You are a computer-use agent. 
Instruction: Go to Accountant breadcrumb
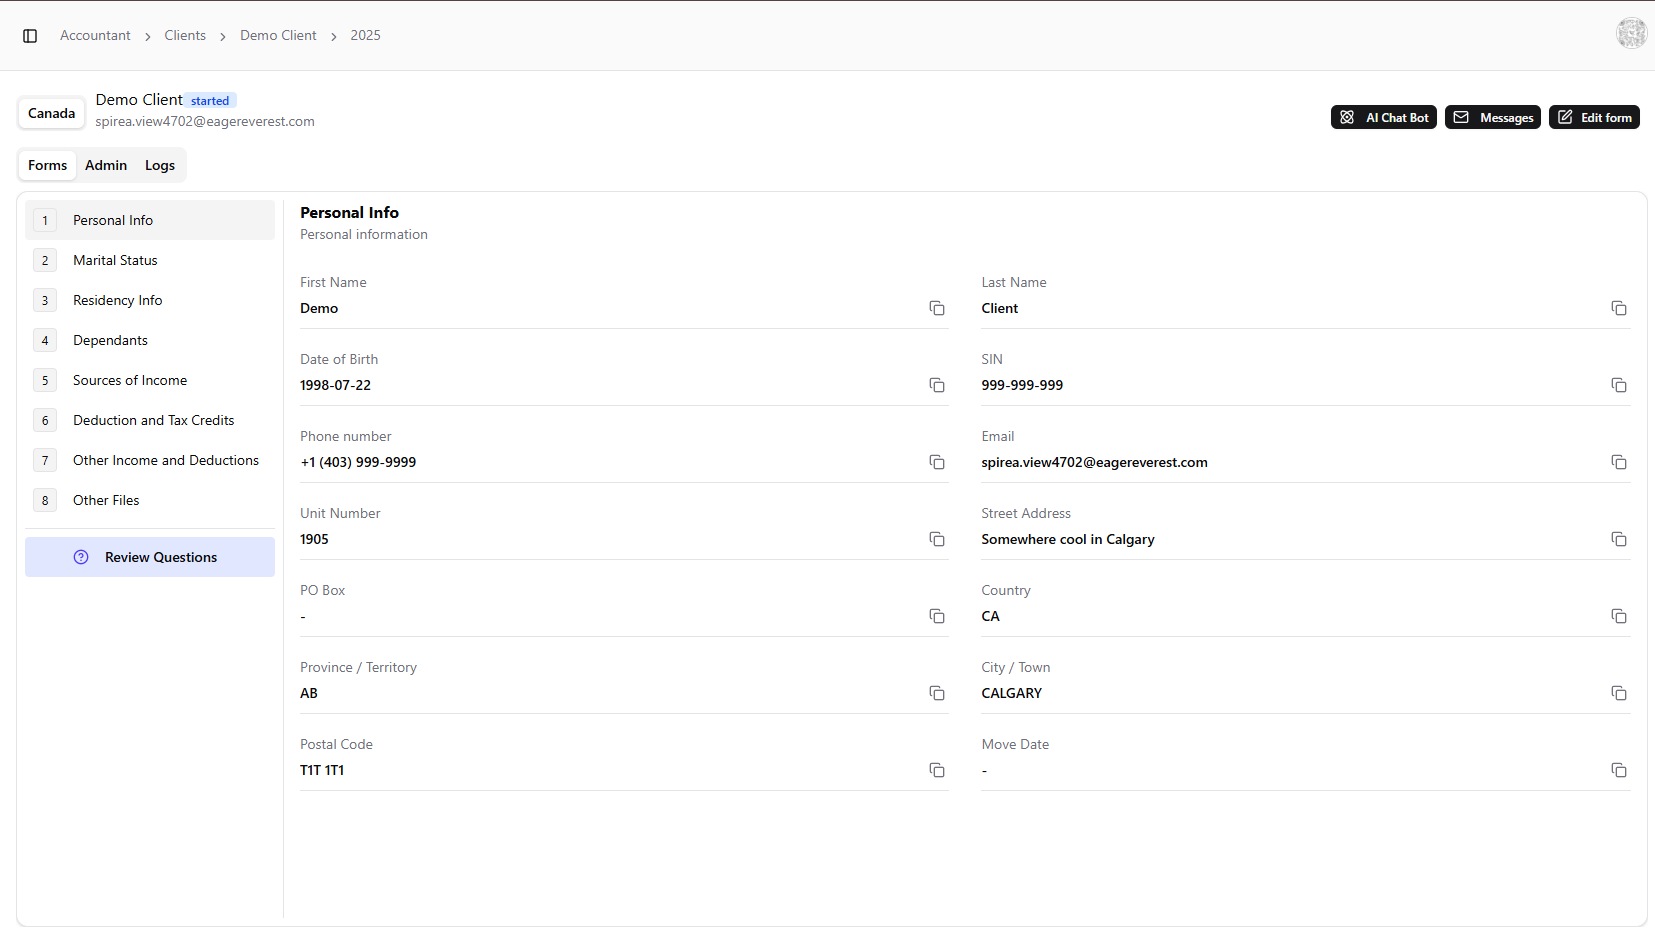pyautogui.click(x=95, y=35)
